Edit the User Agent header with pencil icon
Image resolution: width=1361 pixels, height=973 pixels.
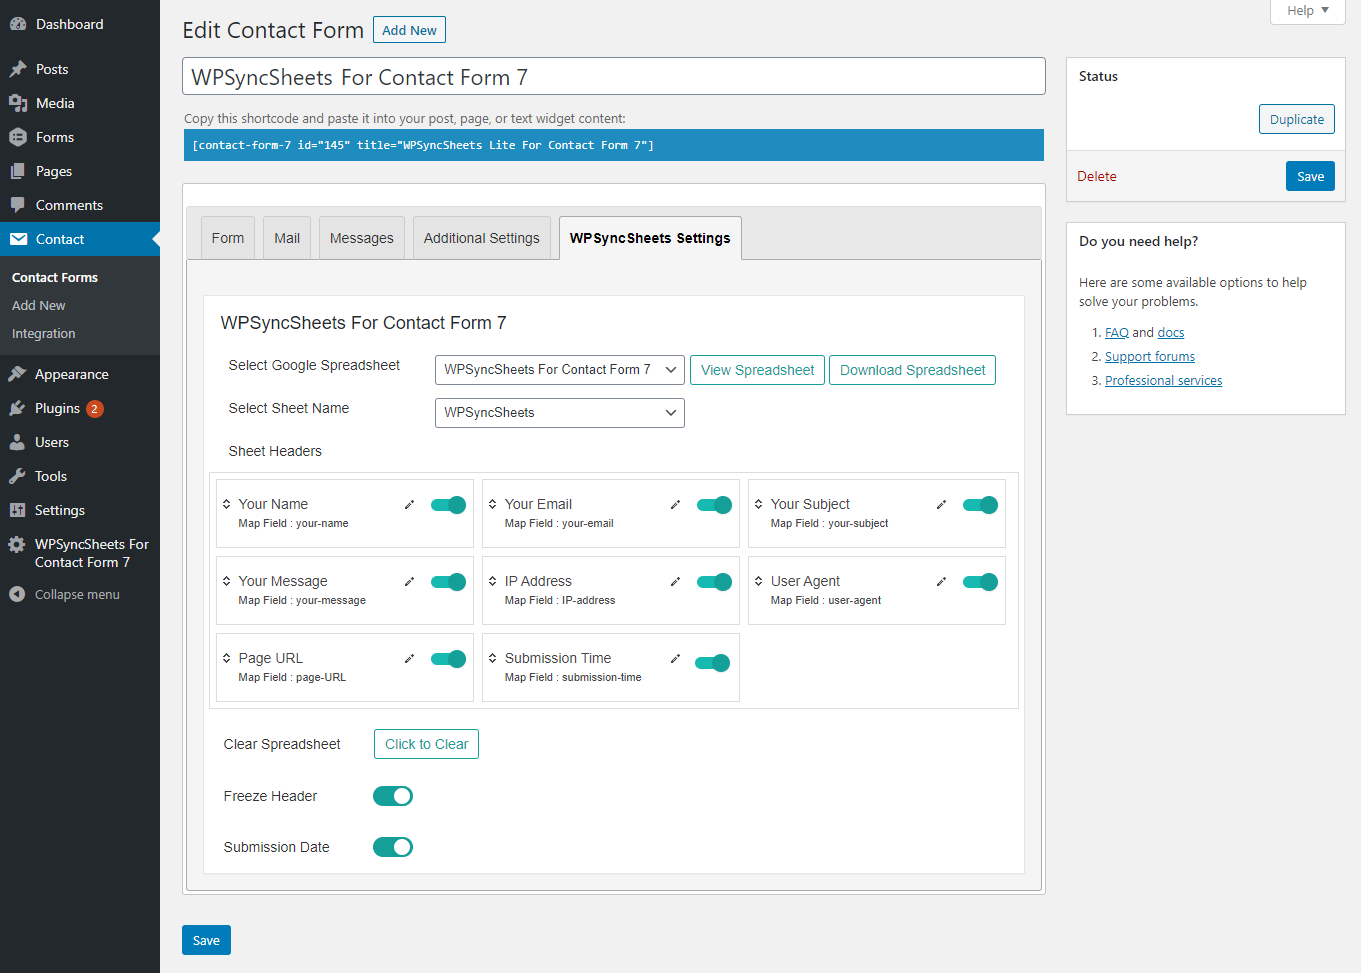click(x=941, y=582)
